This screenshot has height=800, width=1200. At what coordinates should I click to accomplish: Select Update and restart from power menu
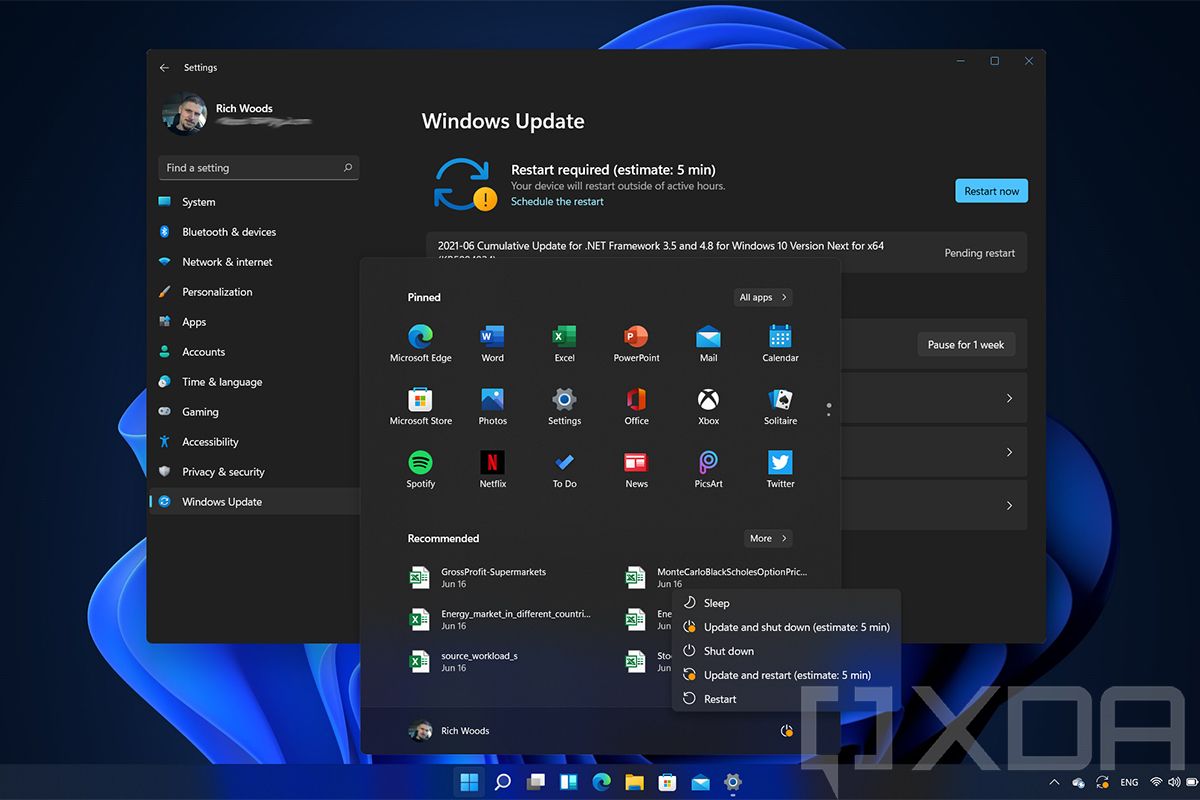click(x=786, y=675)
